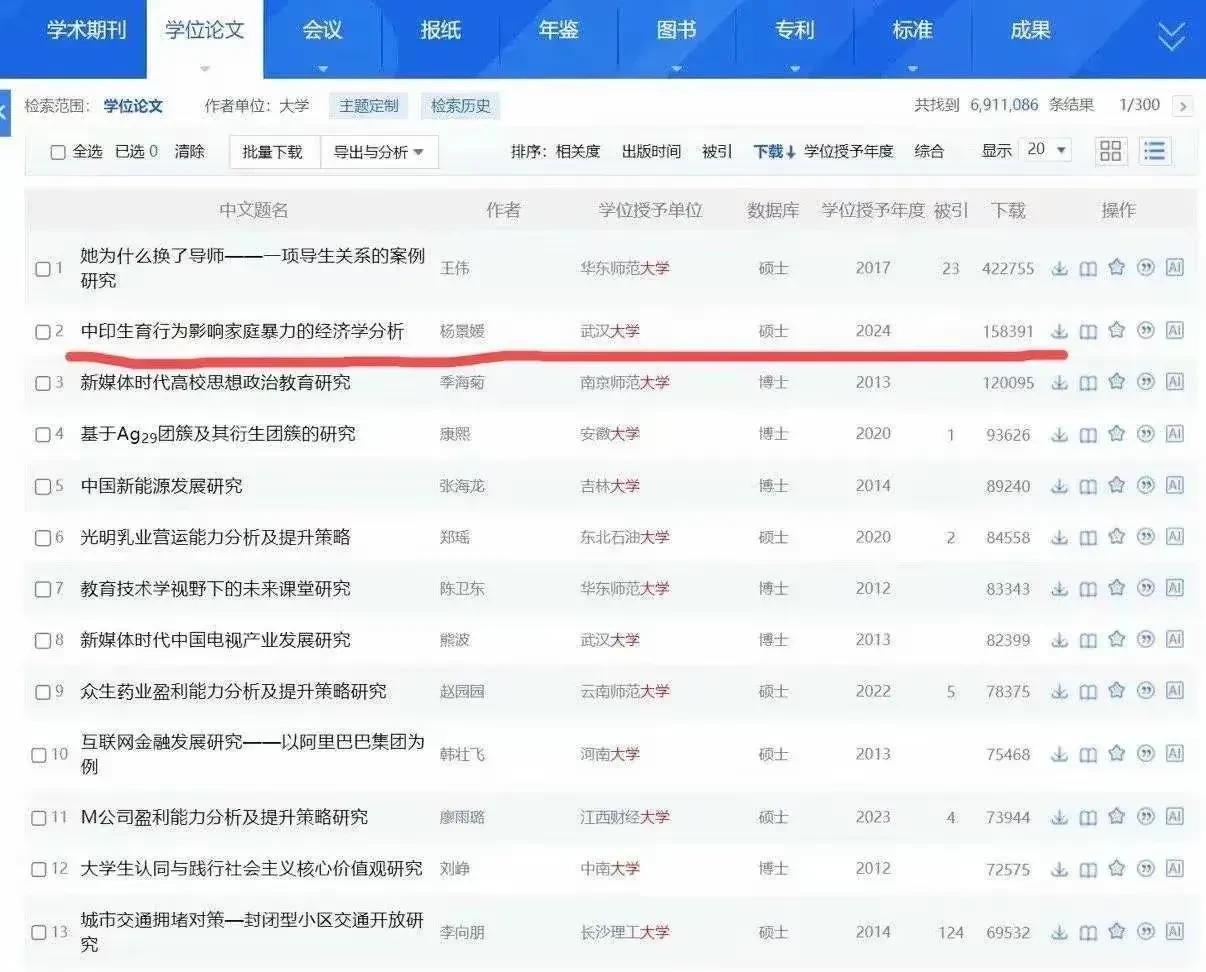Go to next results page arrow
1206x972 pixels.
tap(1182, 106)
